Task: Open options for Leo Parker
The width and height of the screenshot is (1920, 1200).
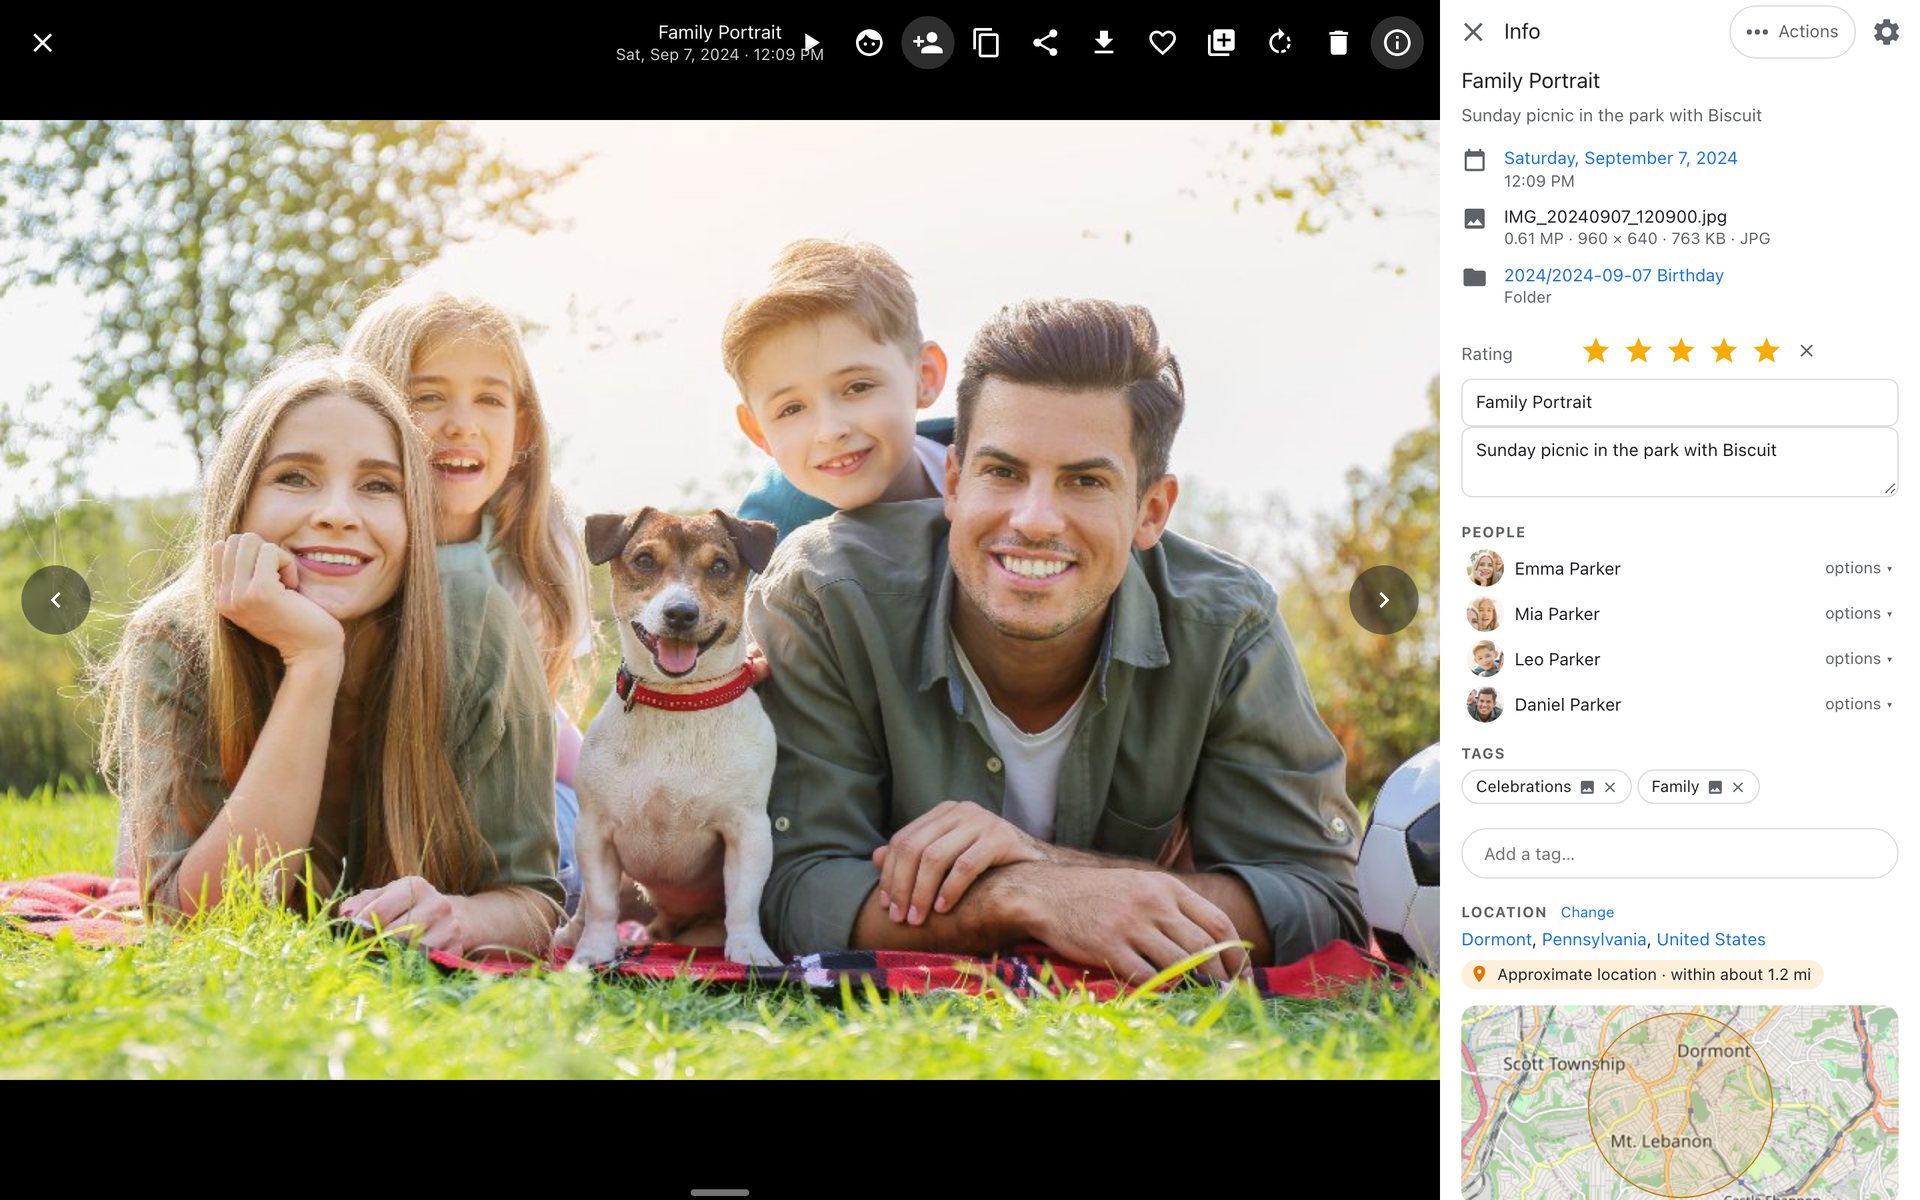Action: point(1858,658)
